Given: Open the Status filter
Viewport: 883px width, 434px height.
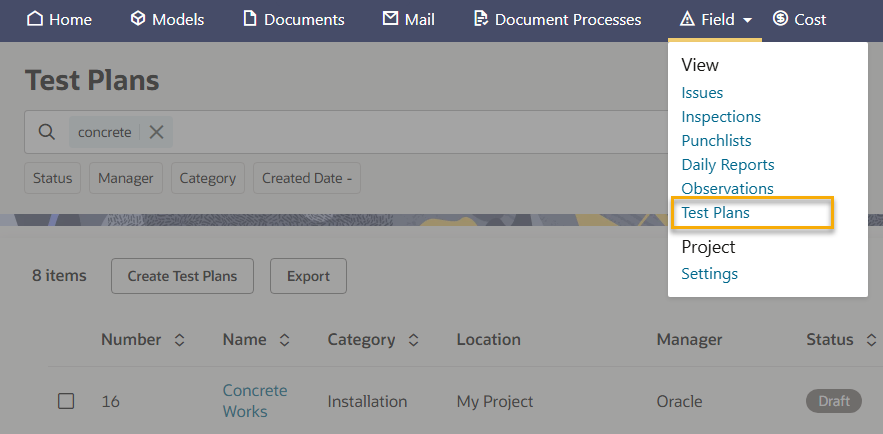Looking at the screenshot, I should click(52, 178).
